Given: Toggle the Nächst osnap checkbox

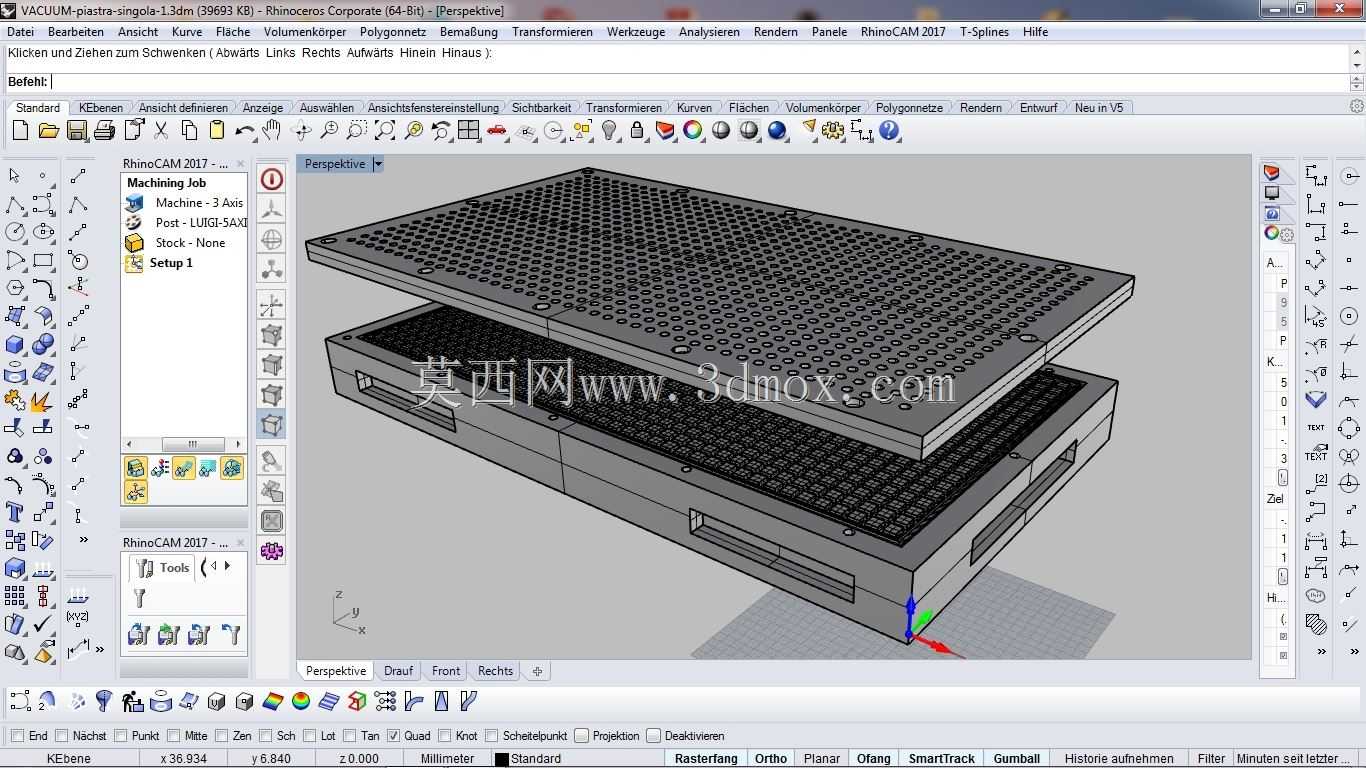Looking at the screenshot, I should (x=61, y=735).
